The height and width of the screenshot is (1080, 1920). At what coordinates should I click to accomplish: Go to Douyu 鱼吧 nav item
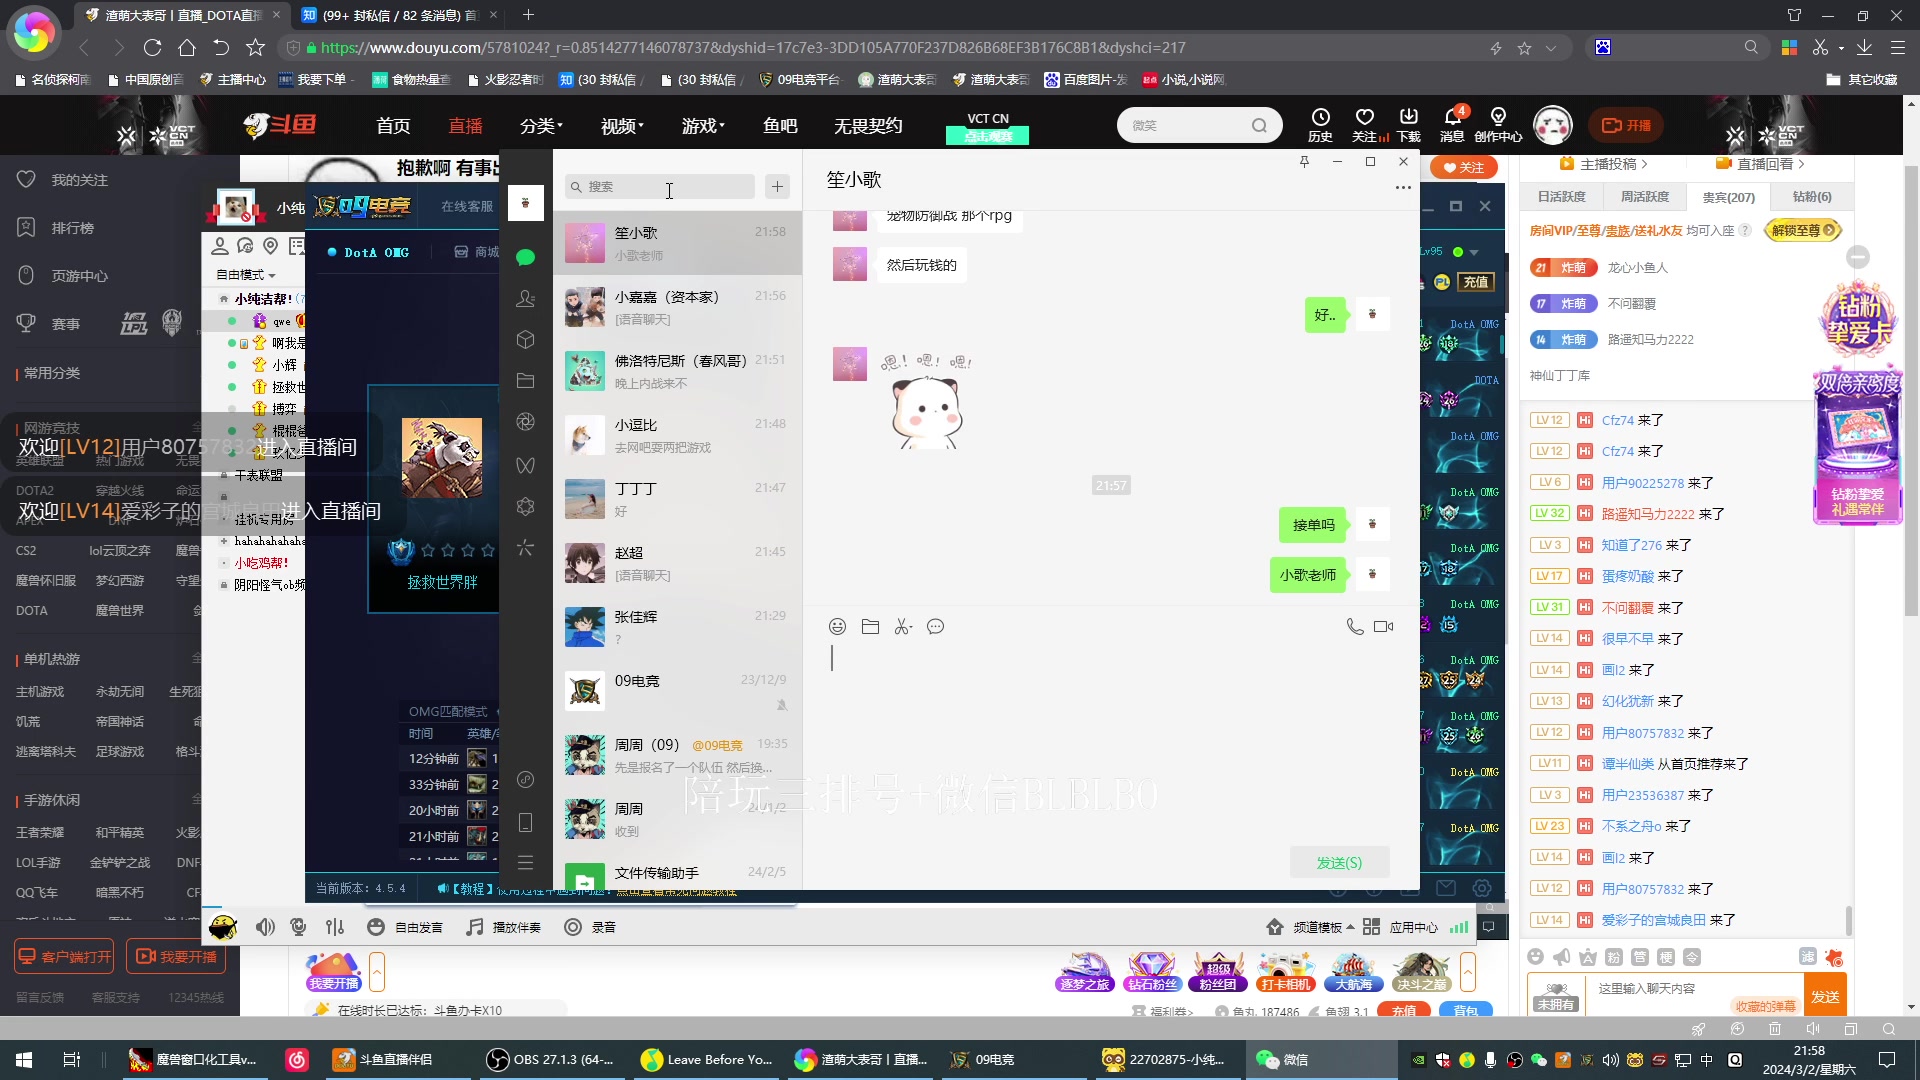[x=780, y=126]
